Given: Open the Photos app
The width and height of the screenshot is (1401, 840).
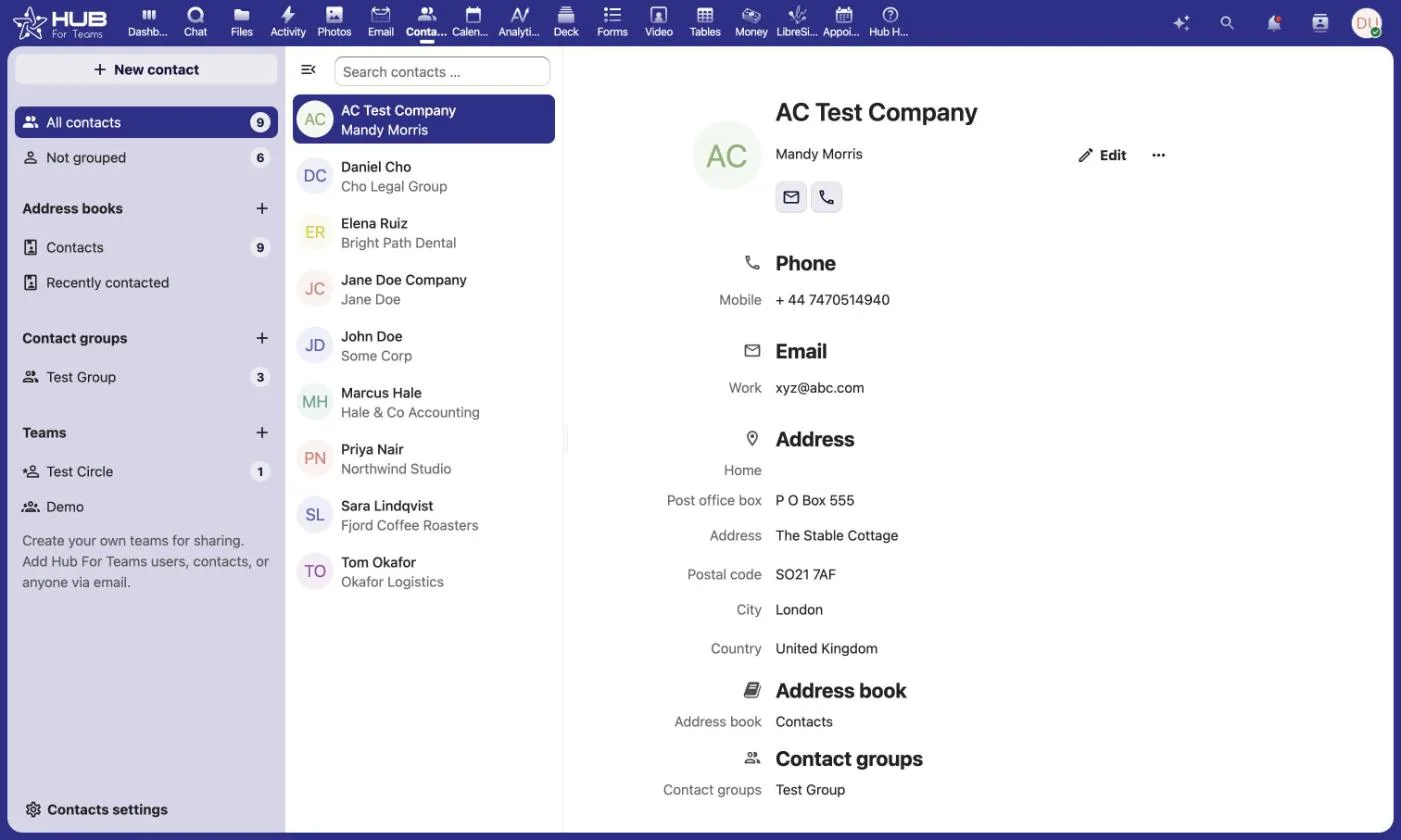Looking at the screenshot, I should click(334, 21).
